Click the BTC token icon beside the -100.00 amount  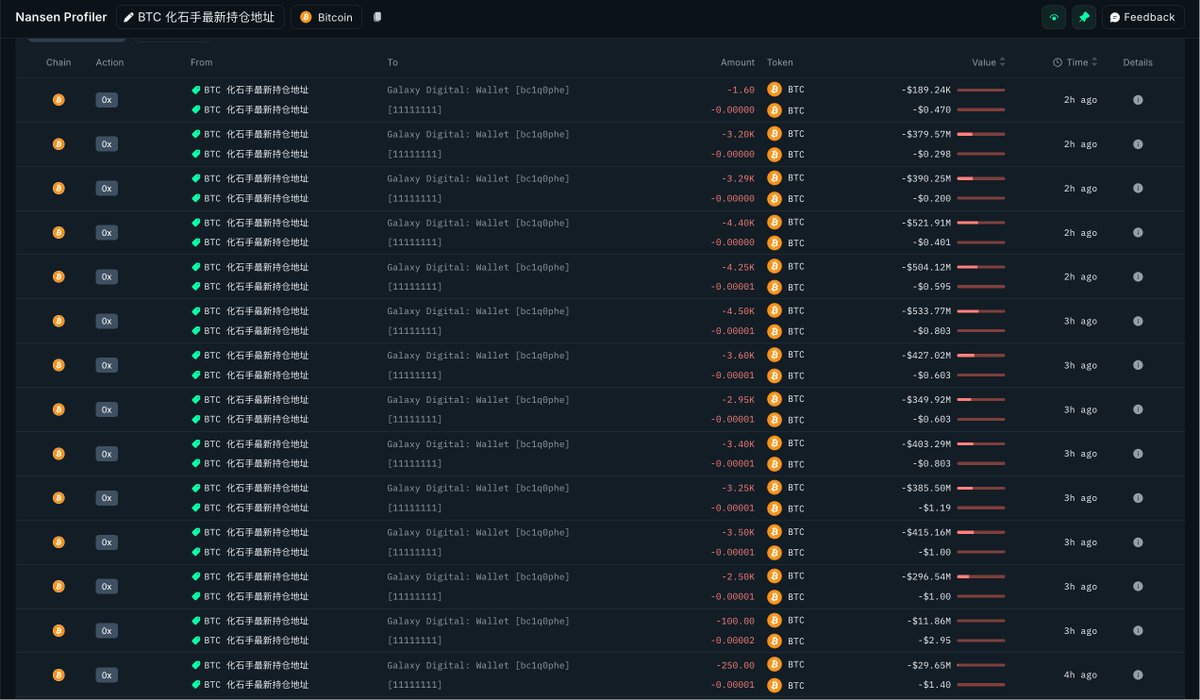[774, 621]
